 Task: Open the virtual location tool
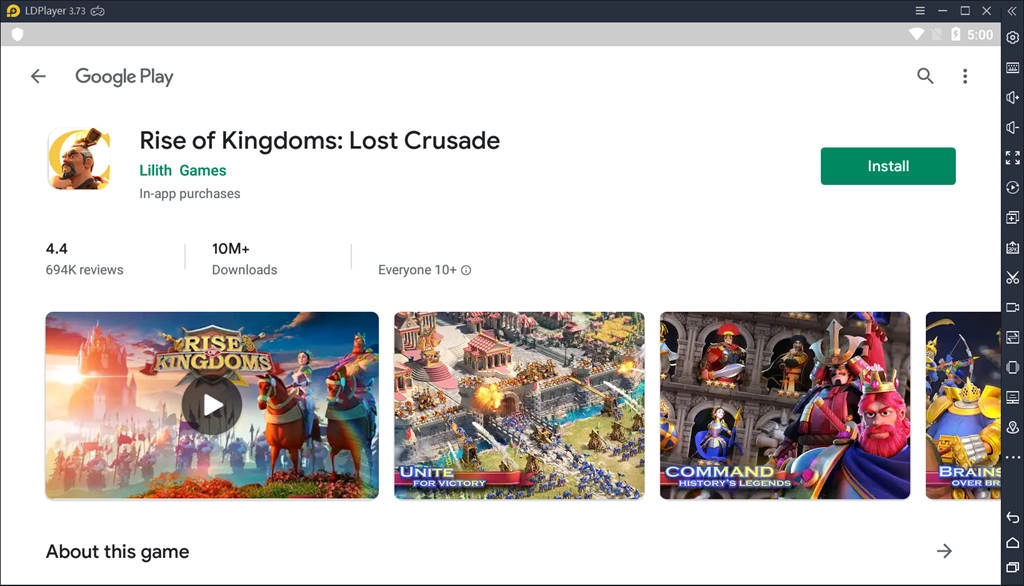click(x=1012, y=427)
